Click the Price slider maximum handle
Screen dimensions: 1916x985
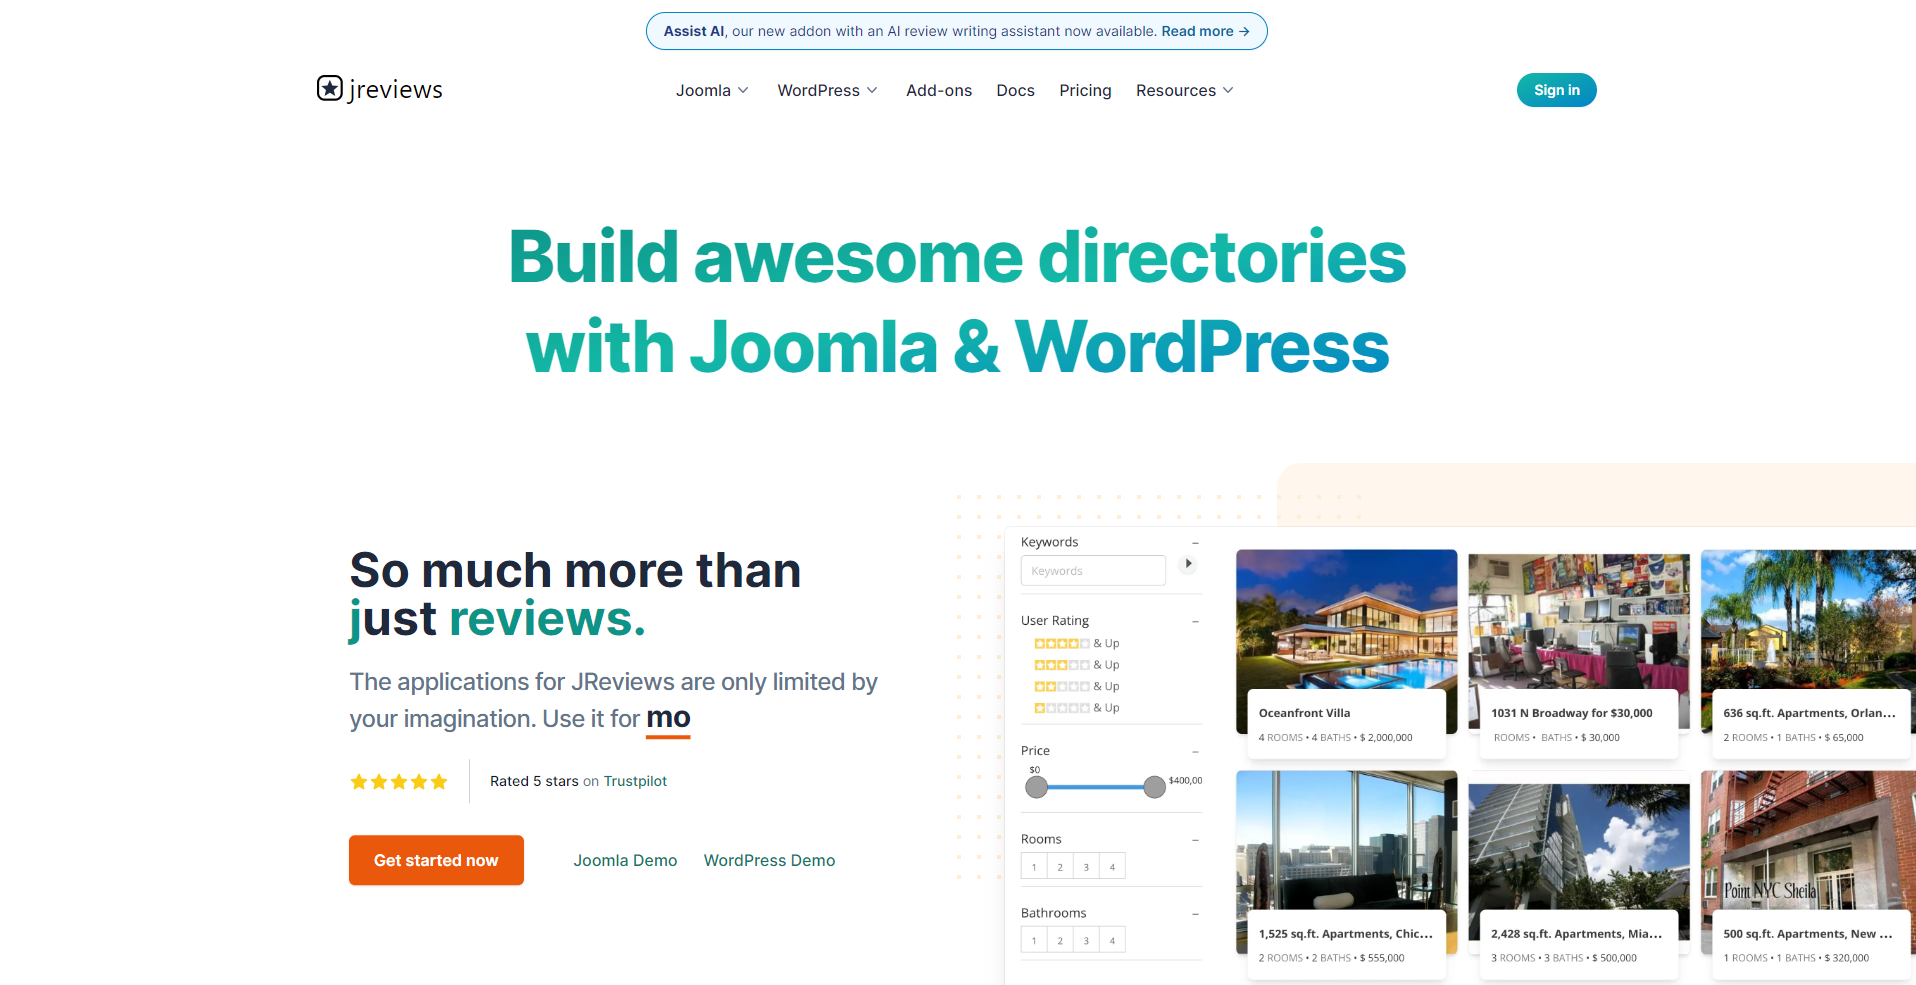(1154, 787)
